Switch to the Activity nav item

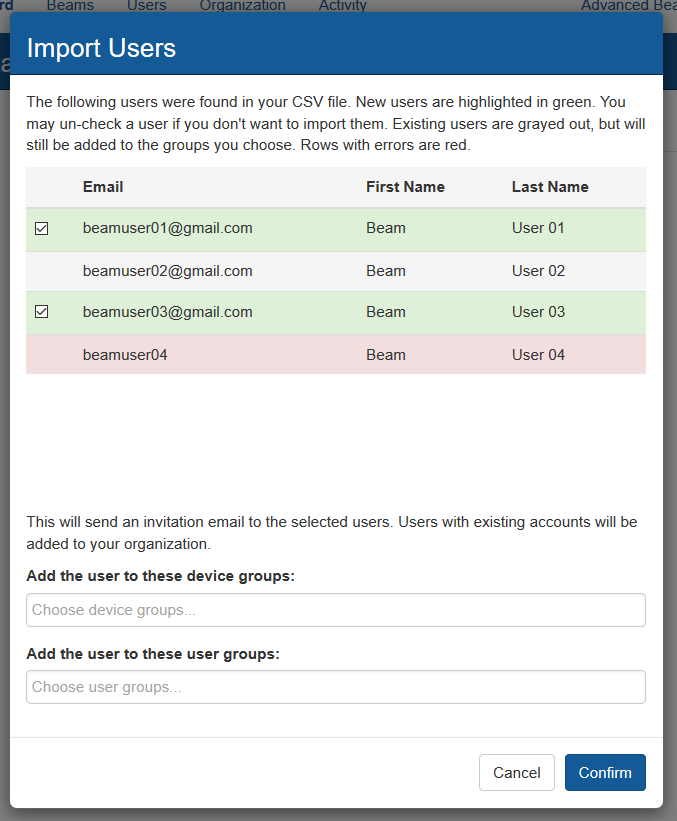point(342,6)
